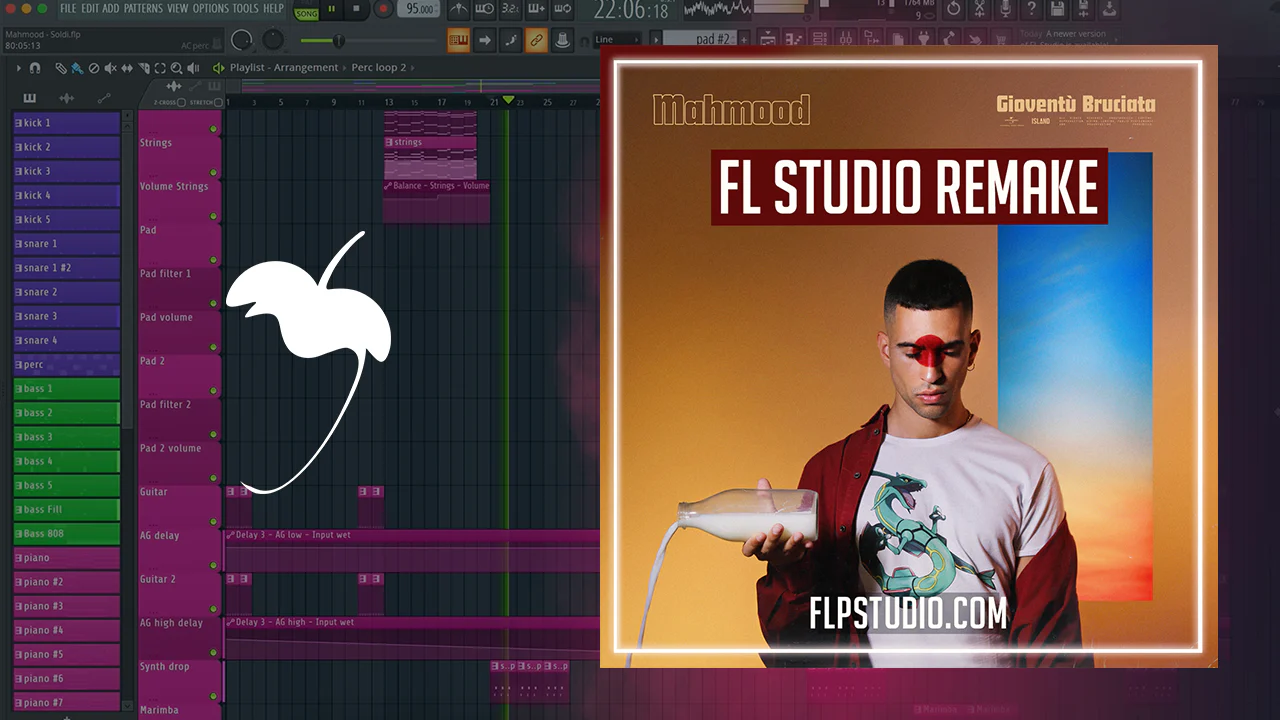This screenshot has height=720, width=1280.
Task: Open the Line snap dropdown
Action: click(617, 40)
